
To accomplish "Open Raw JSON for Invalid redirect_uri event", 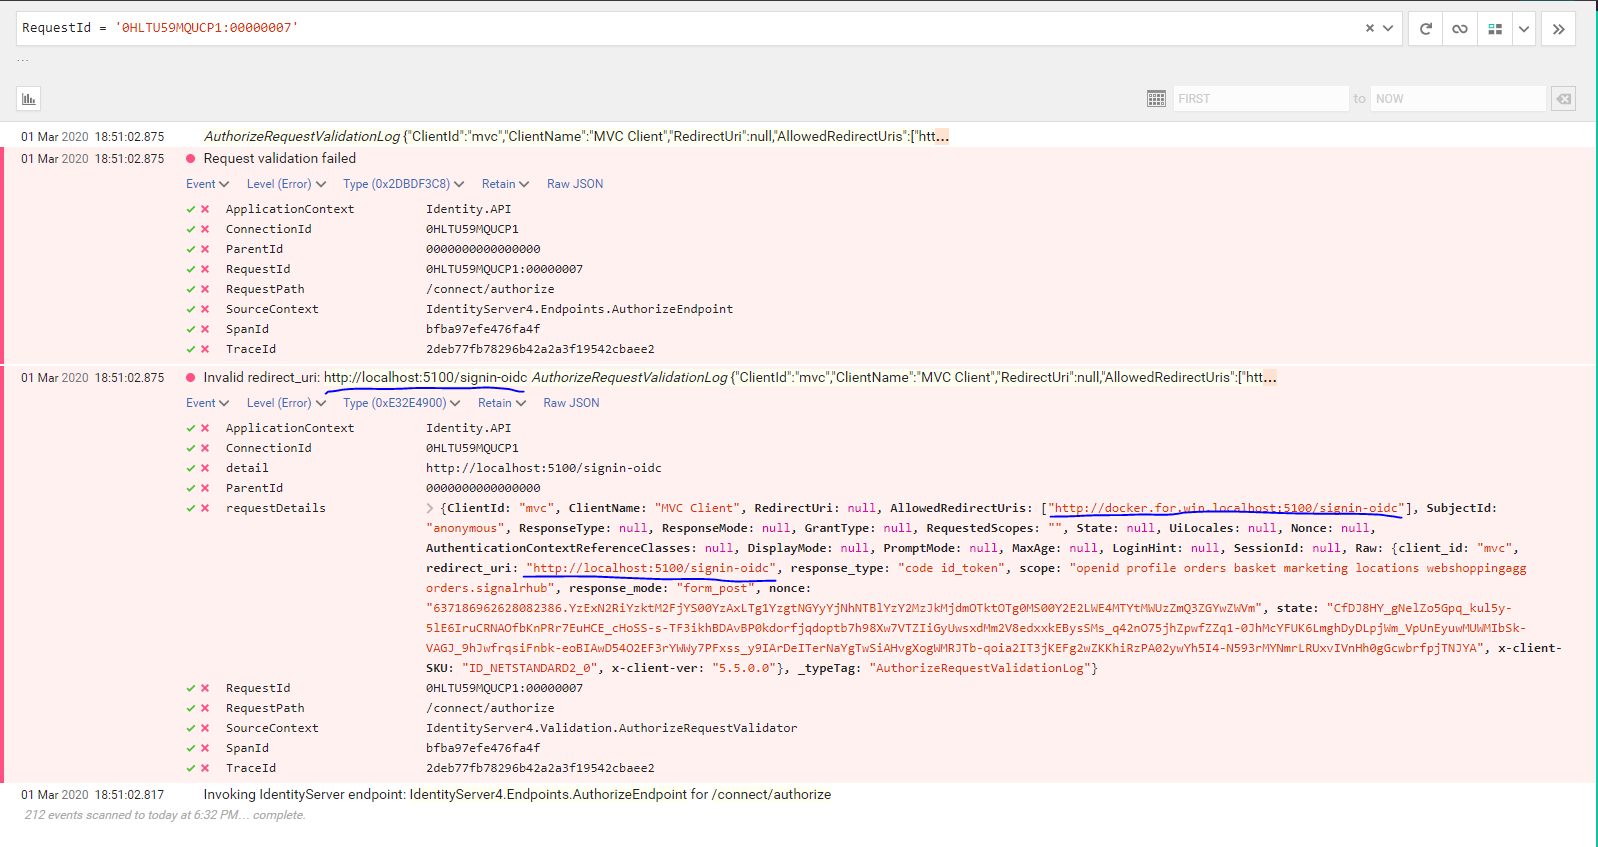I will [x=571, y=403].
